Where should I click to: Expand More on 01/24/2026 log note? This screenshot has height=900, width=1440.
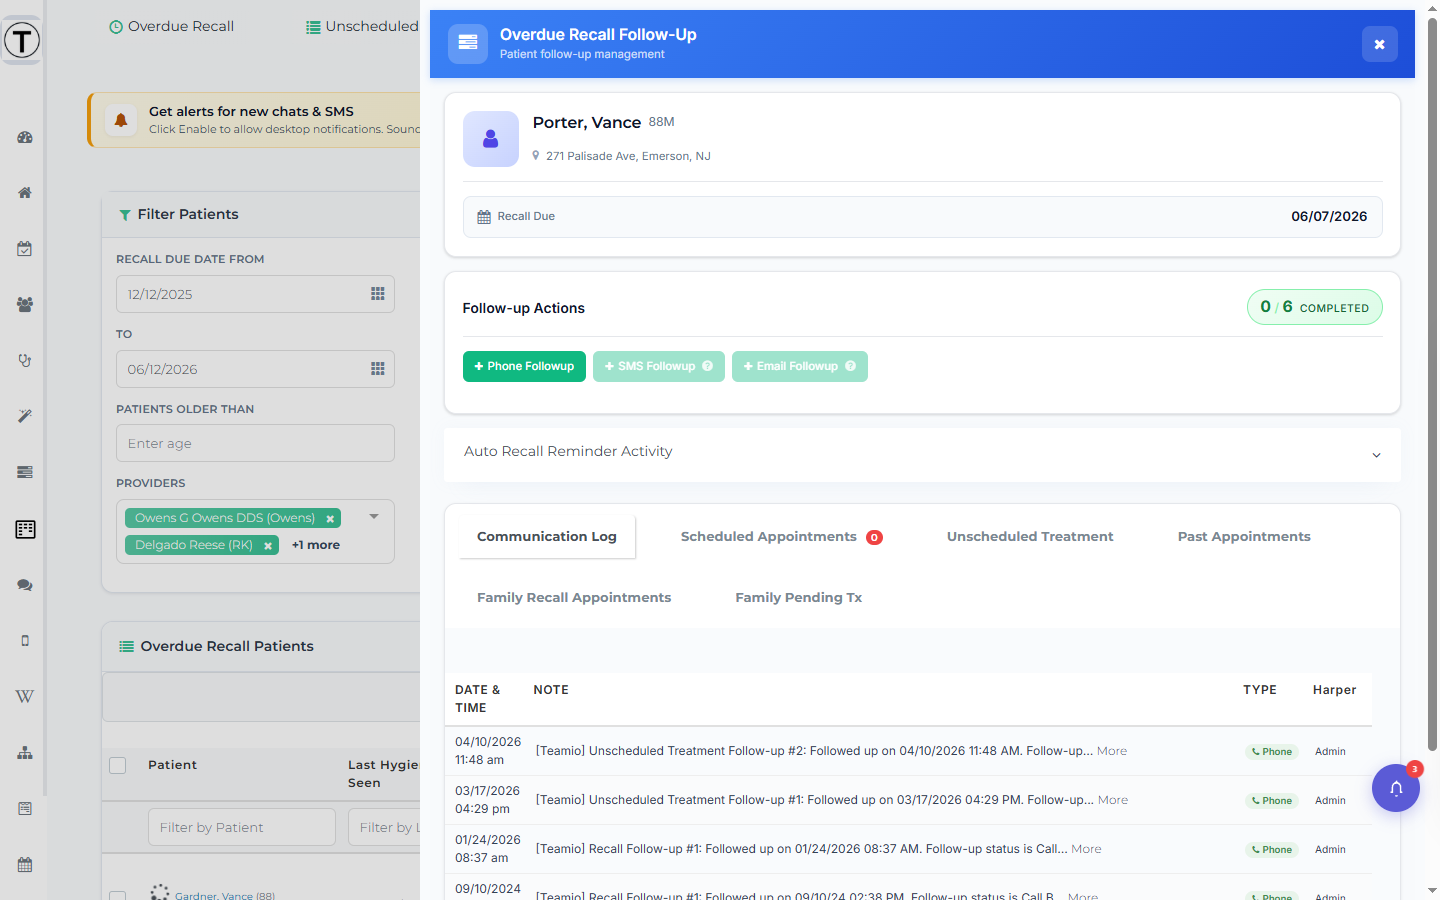coord(1086,849)
